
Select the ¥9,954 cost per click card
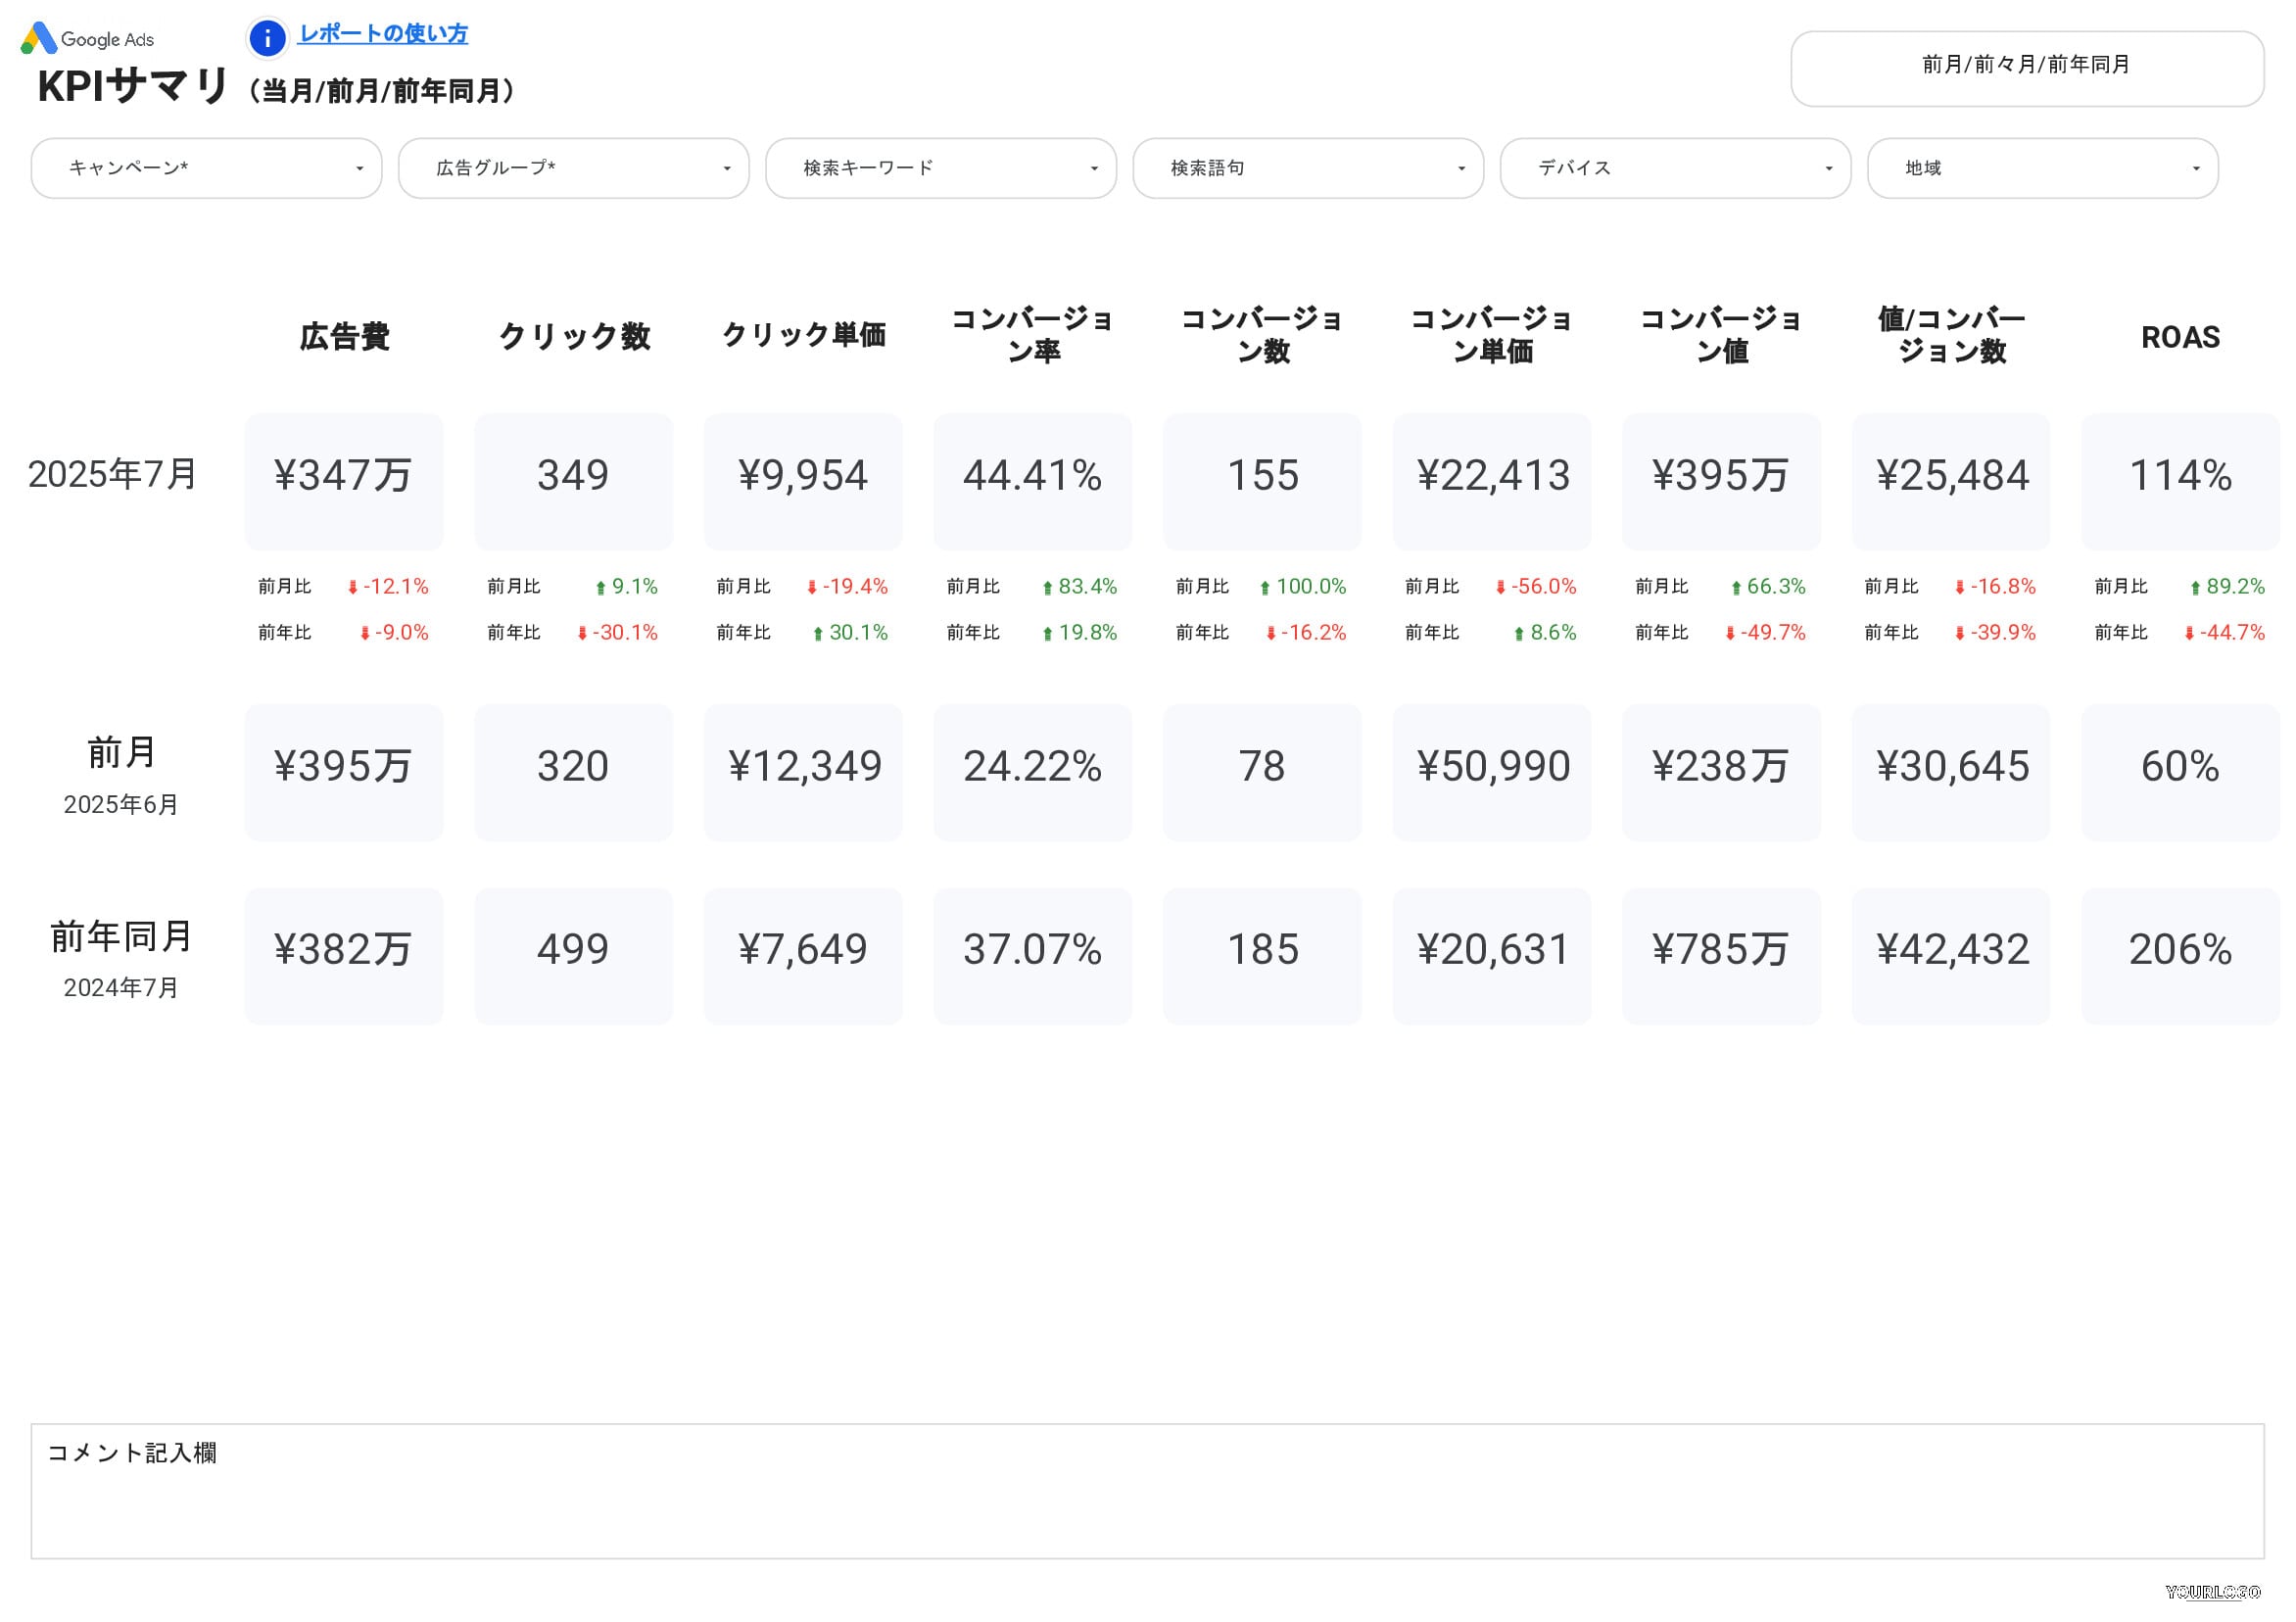[x=803, y=481]
